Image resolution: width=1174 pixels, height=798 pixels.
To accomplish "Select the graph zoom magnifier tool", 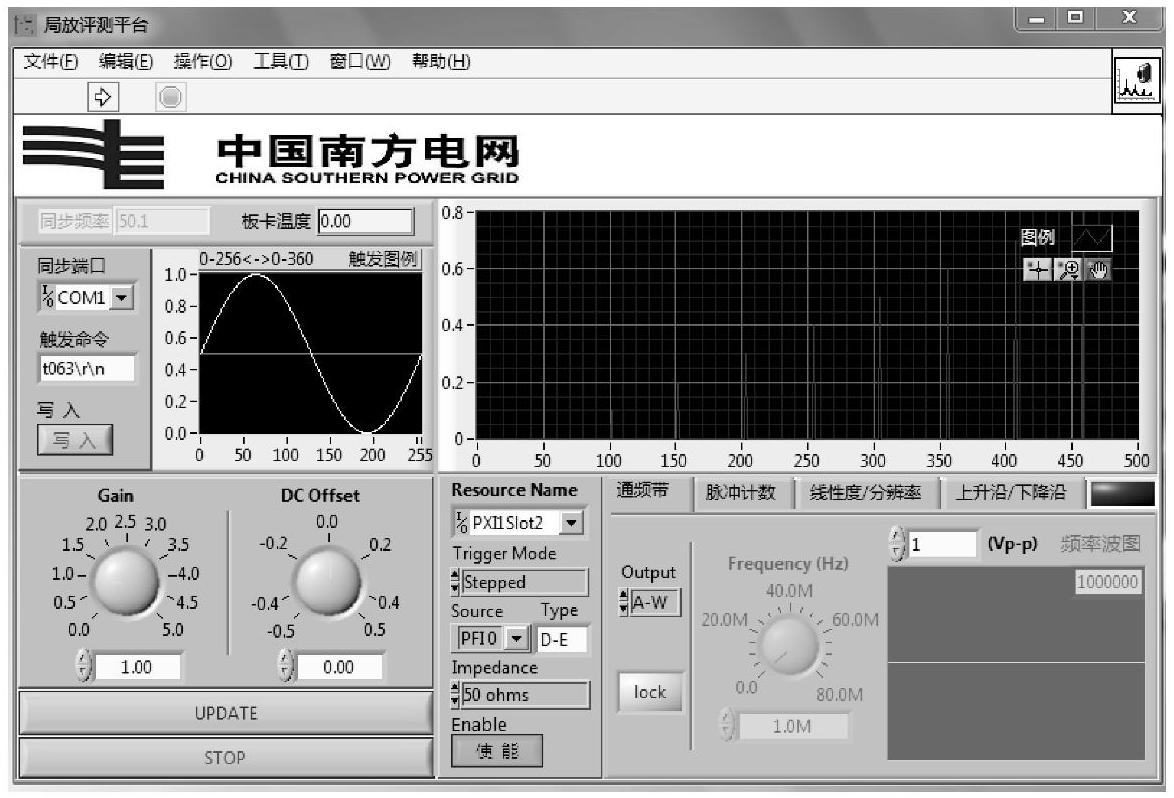I will [x=1068, y=270].
